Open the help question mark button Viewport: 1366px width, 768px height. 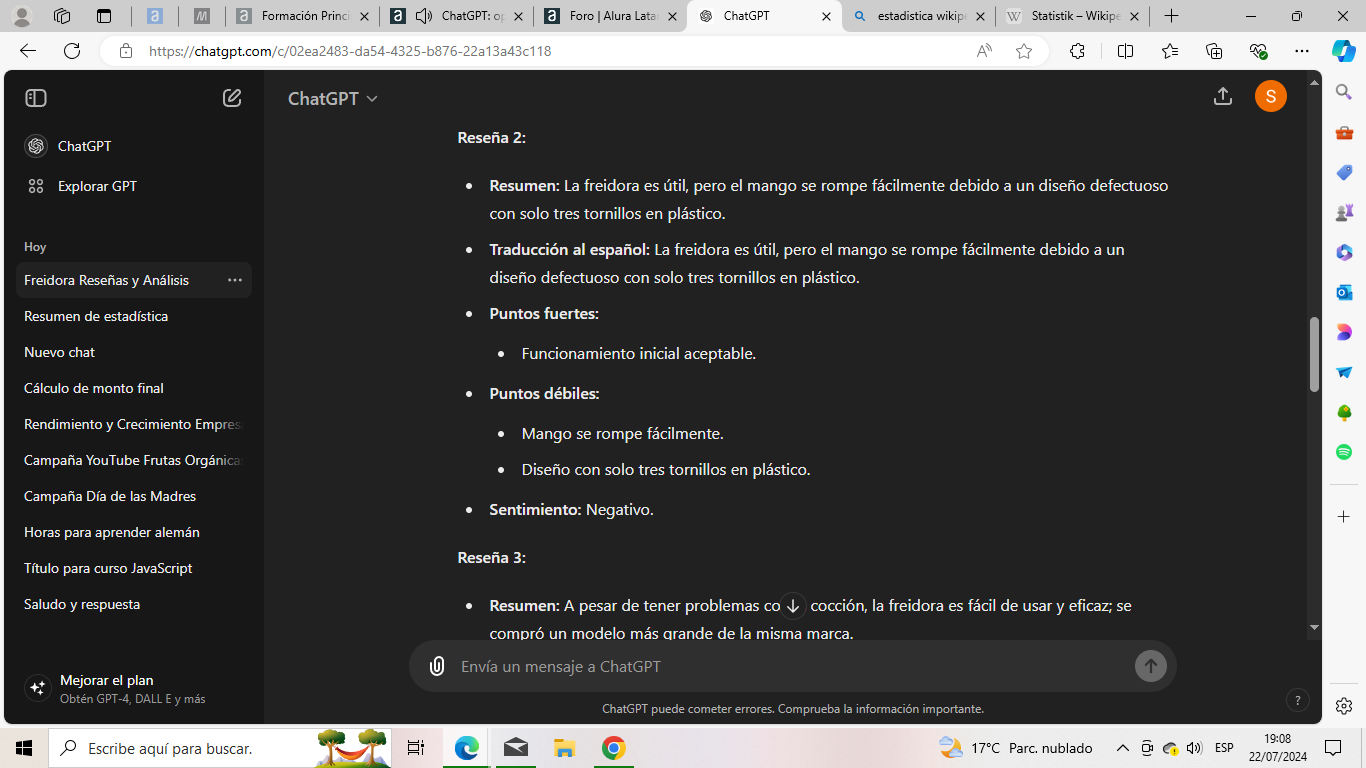click(x=1297, y=700)
